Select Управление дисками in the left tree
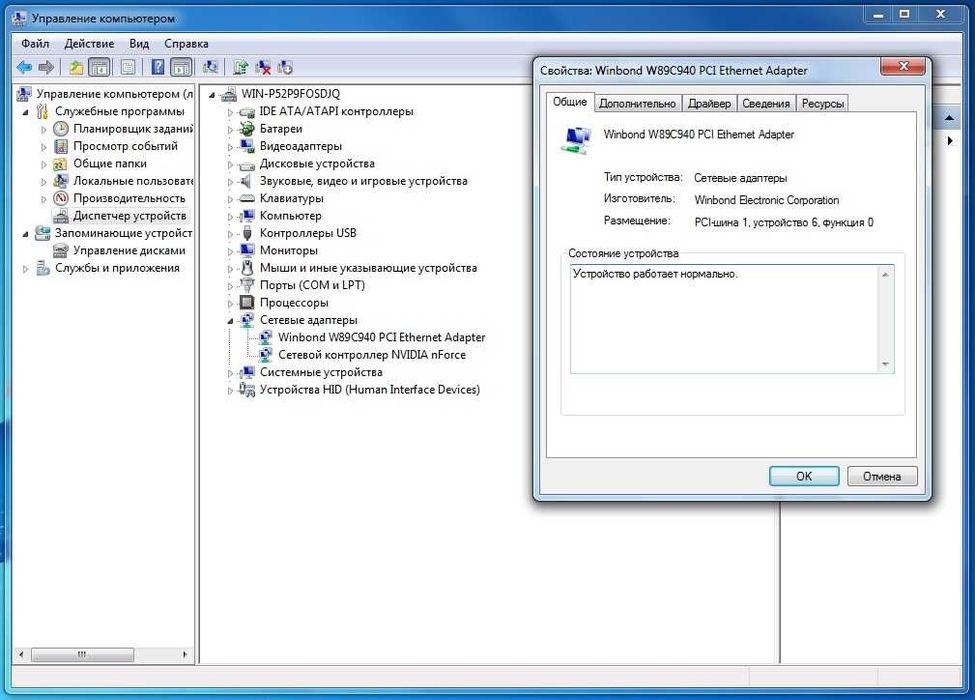The height and width of the screenshot is (700, 975). point(129,251)
